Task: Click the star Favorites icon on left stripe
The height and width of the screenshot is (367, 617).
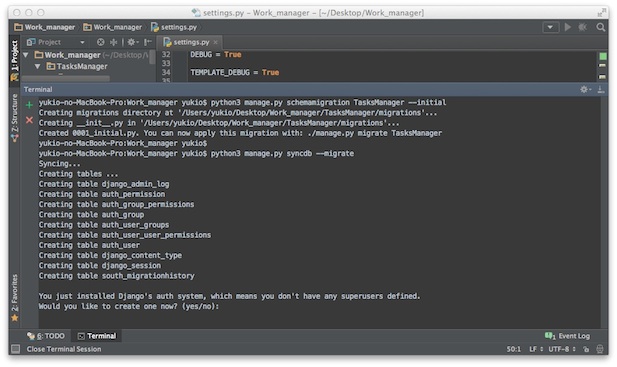Action: [x=15, y=318]
